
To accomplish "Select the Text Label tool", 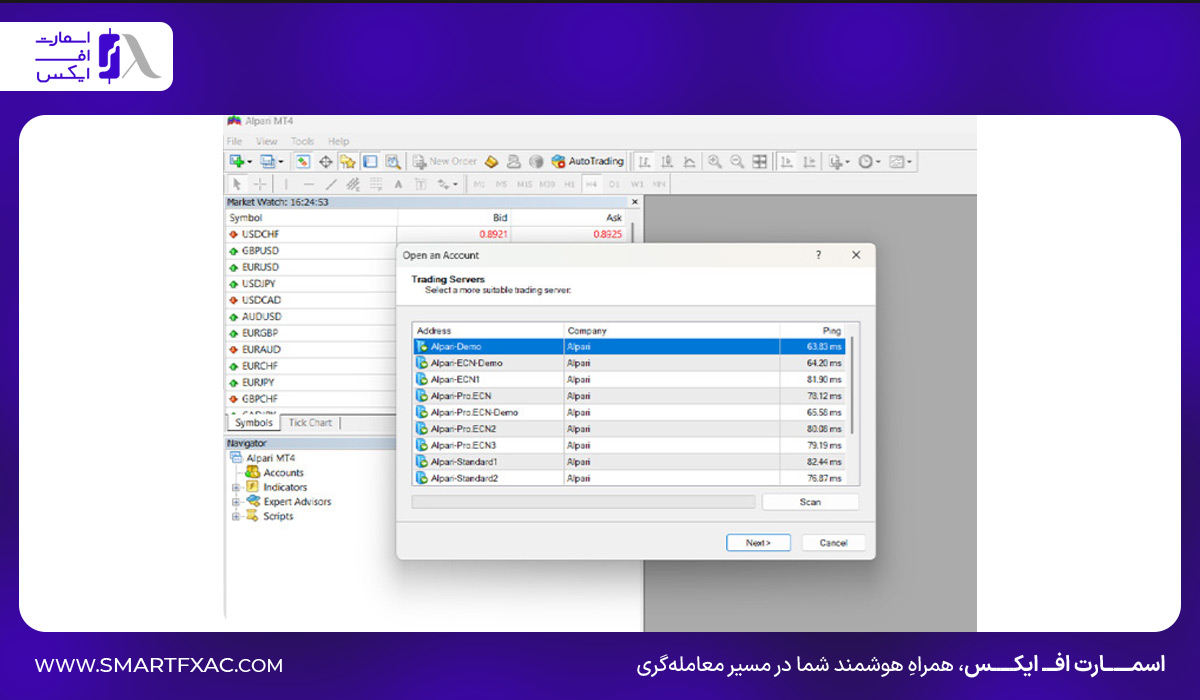I will coord(420,184).
